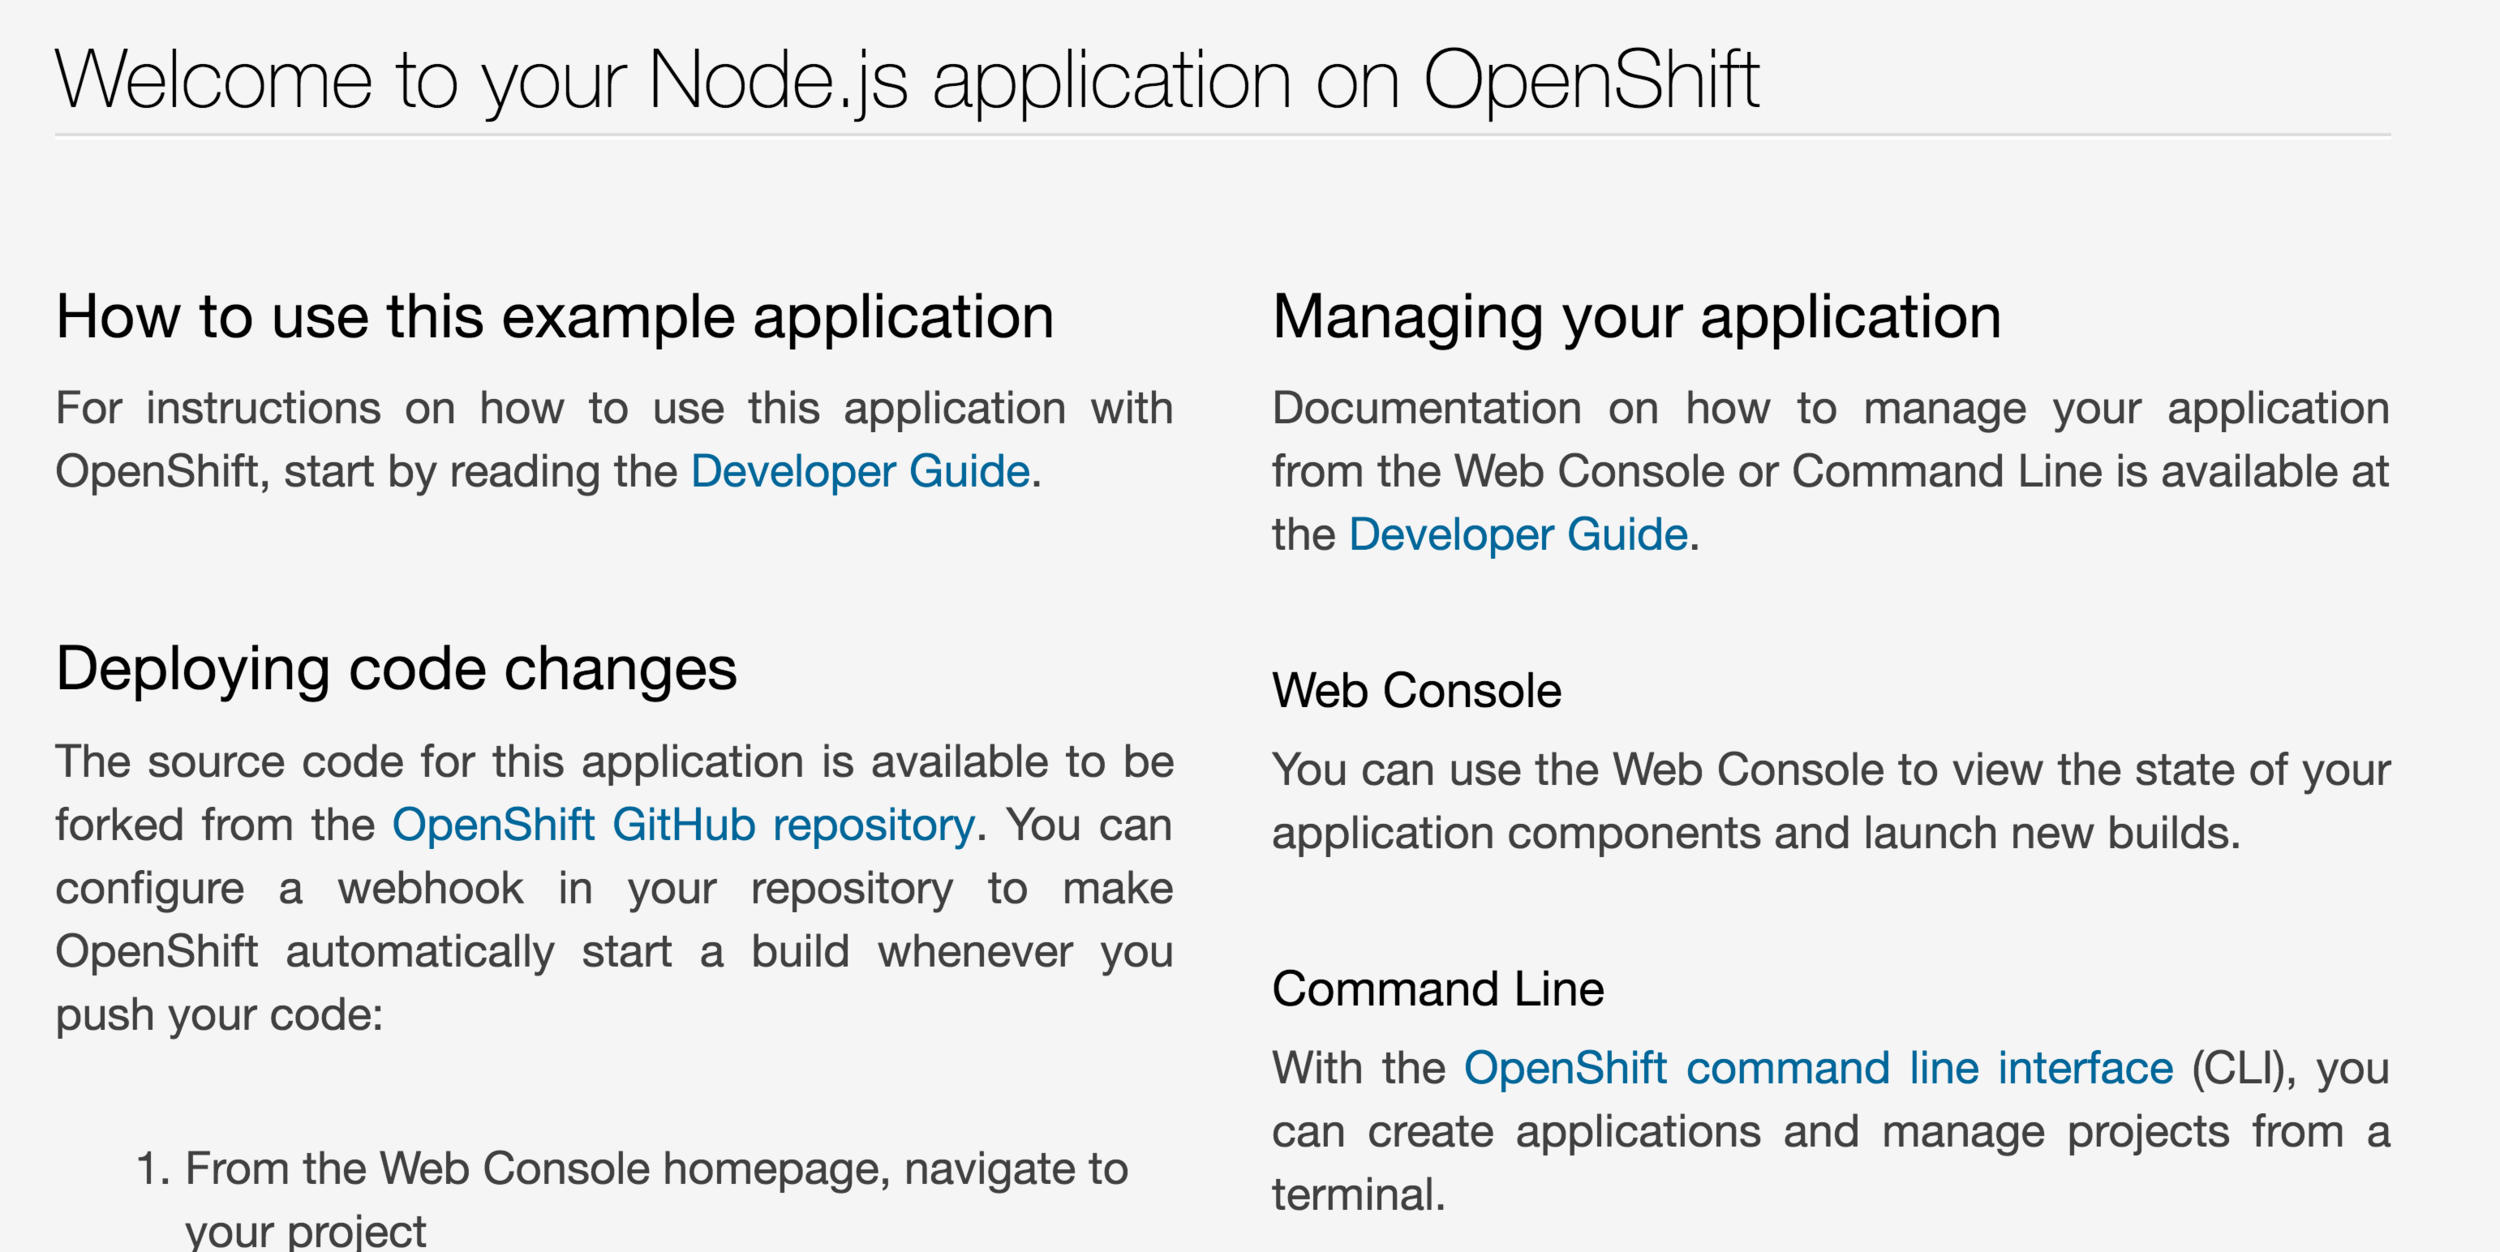The width and height of the screenshot is (2500, 1252).
Task: Click the Managing your application heading
Action: coord(1635,317)
